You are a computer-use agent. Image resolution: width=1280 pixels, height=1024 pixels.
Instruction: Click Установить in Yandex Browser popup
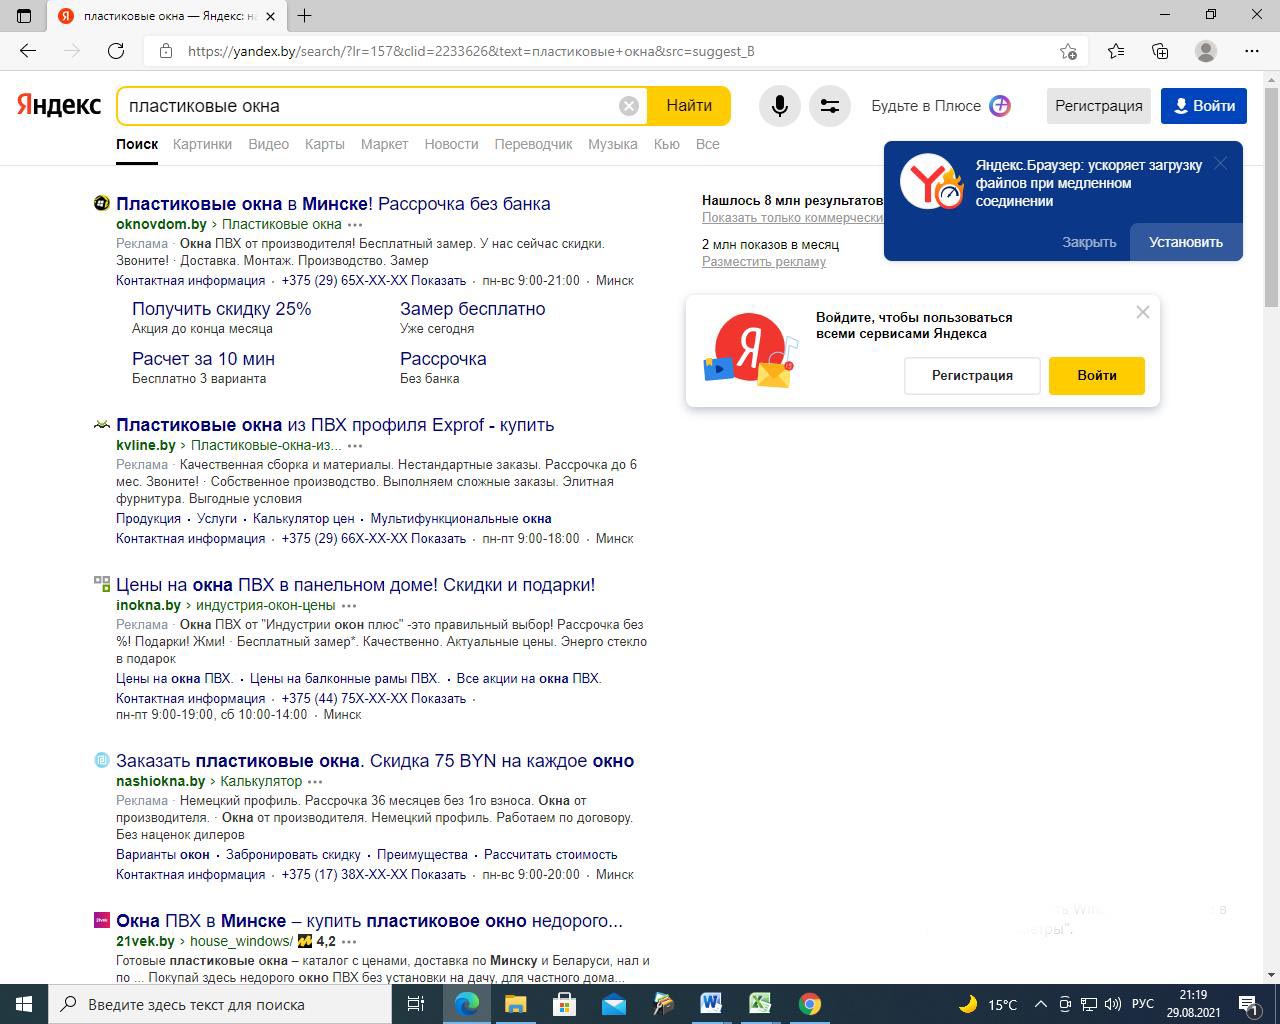(x=1185, y=242)
